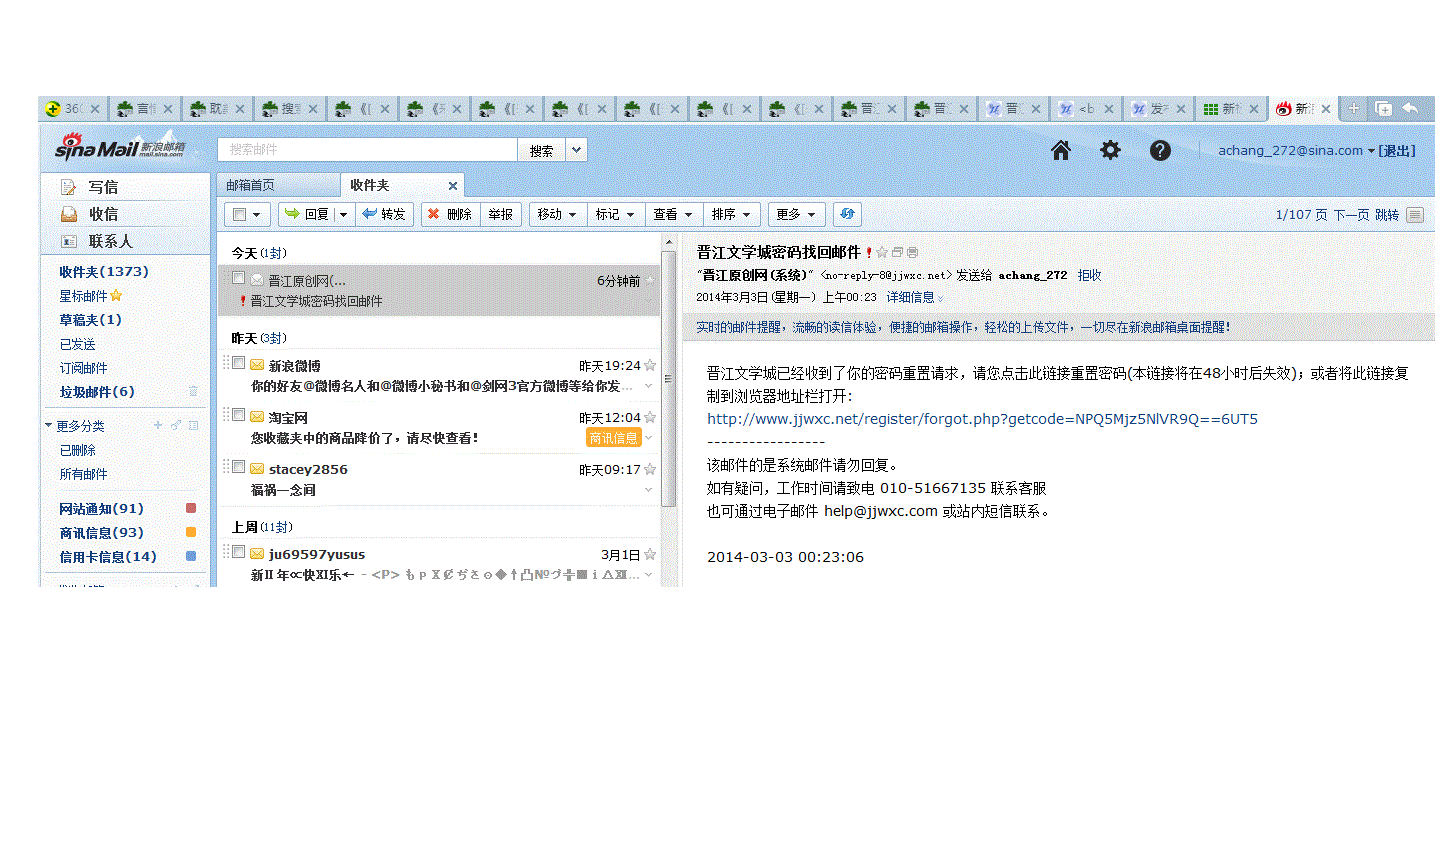Switch to 邮箱首页 tab

250,185
